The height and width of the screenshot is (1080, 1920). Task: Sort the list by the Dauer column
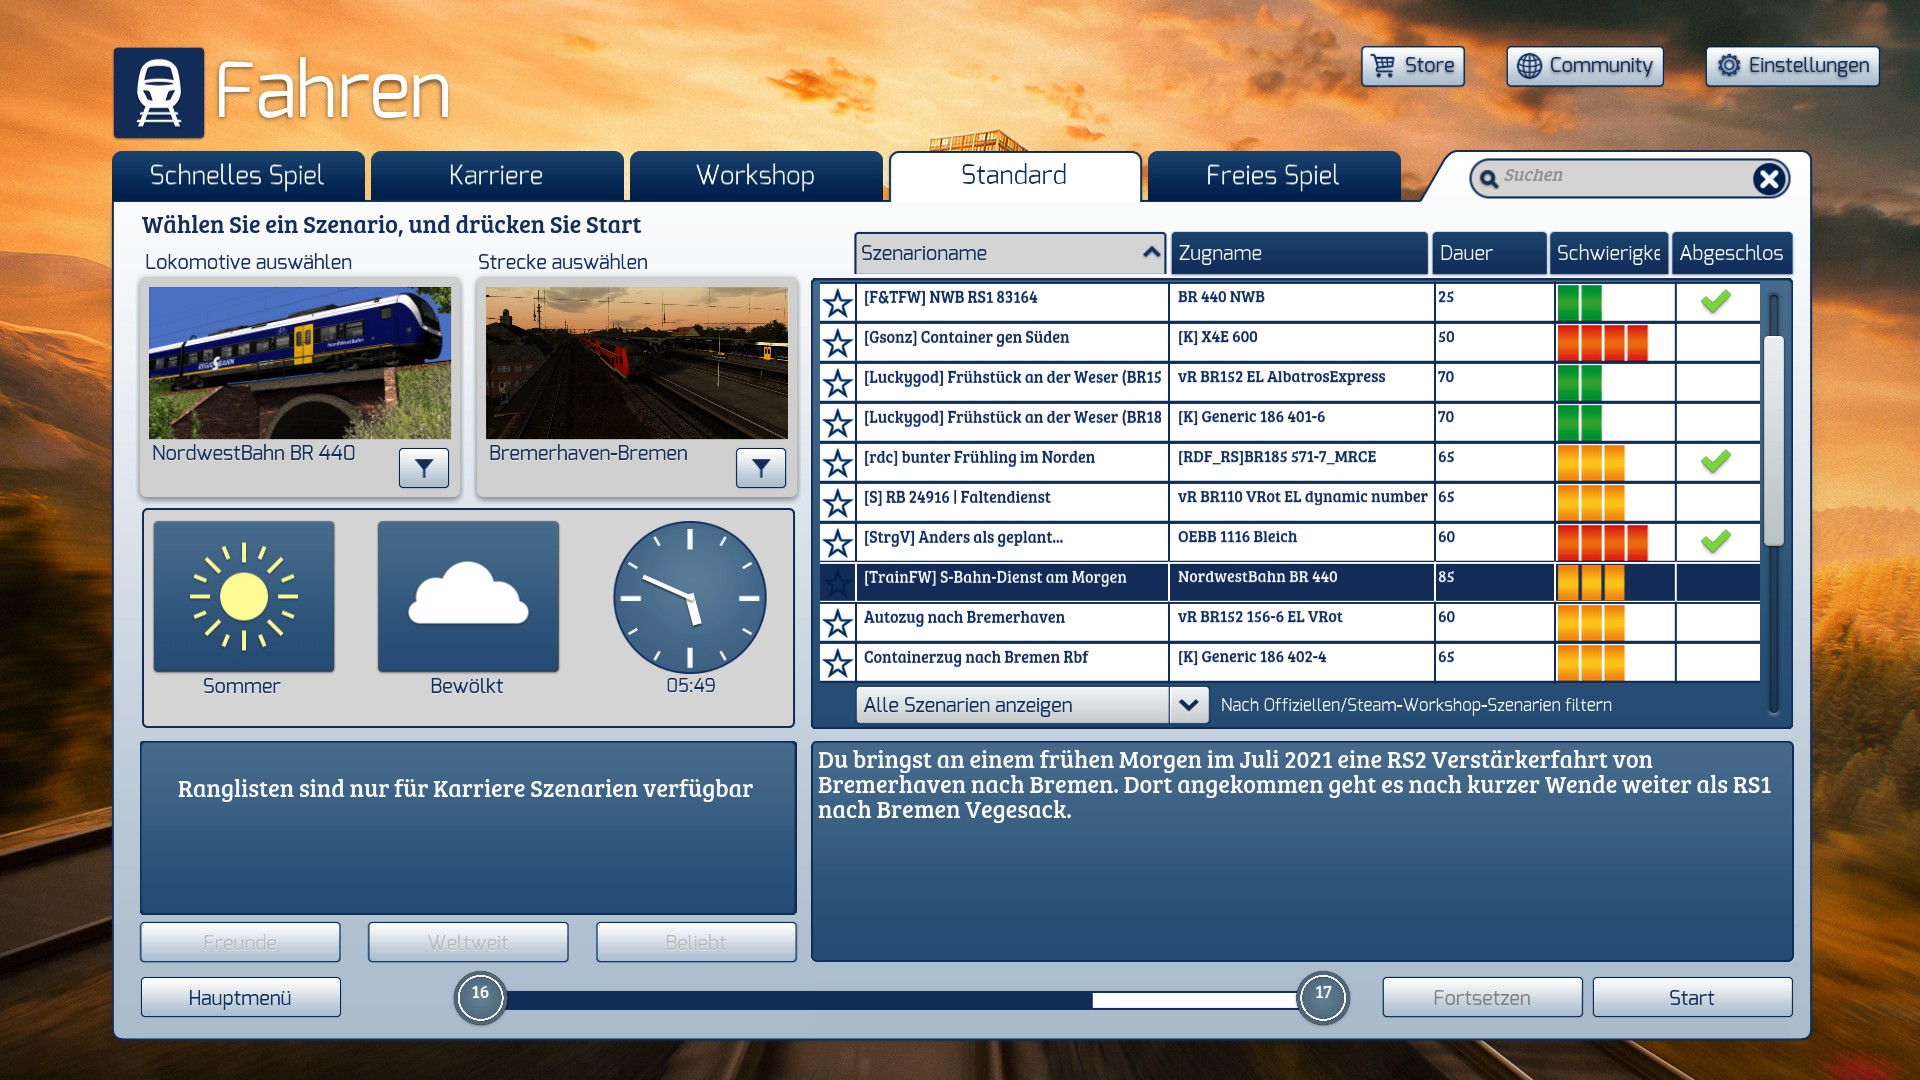pos(1488,253)
